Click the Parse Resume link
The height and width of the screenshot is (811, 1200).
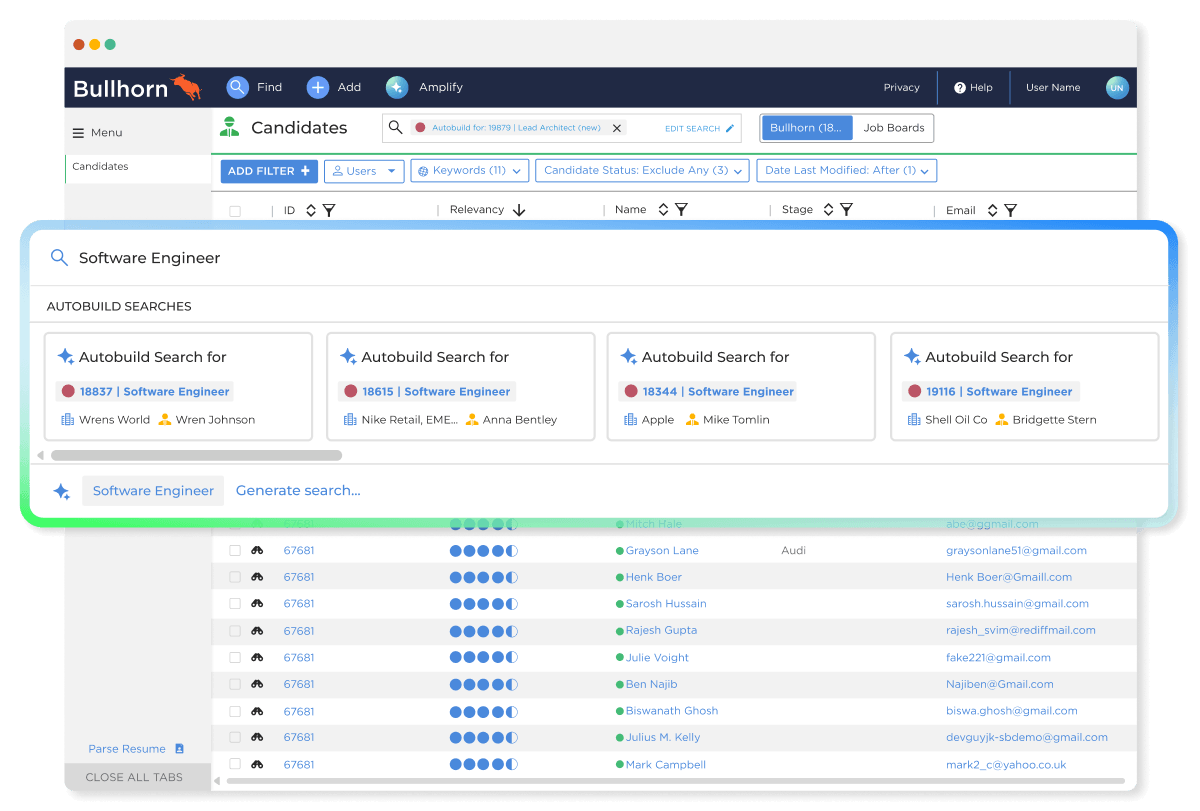(127, 749)
